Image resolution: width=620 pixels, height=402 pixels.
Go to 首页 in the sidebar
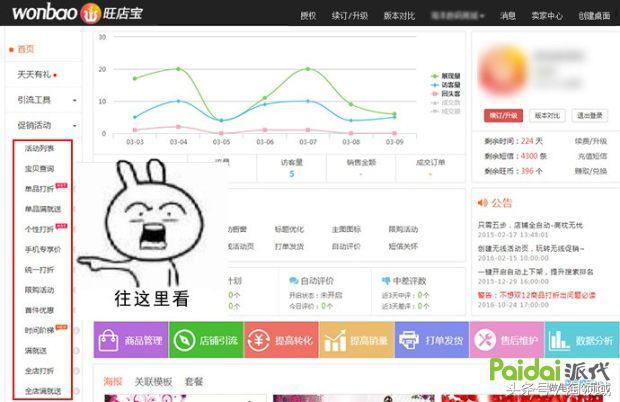pyautogui.click(x=26, y=49)
